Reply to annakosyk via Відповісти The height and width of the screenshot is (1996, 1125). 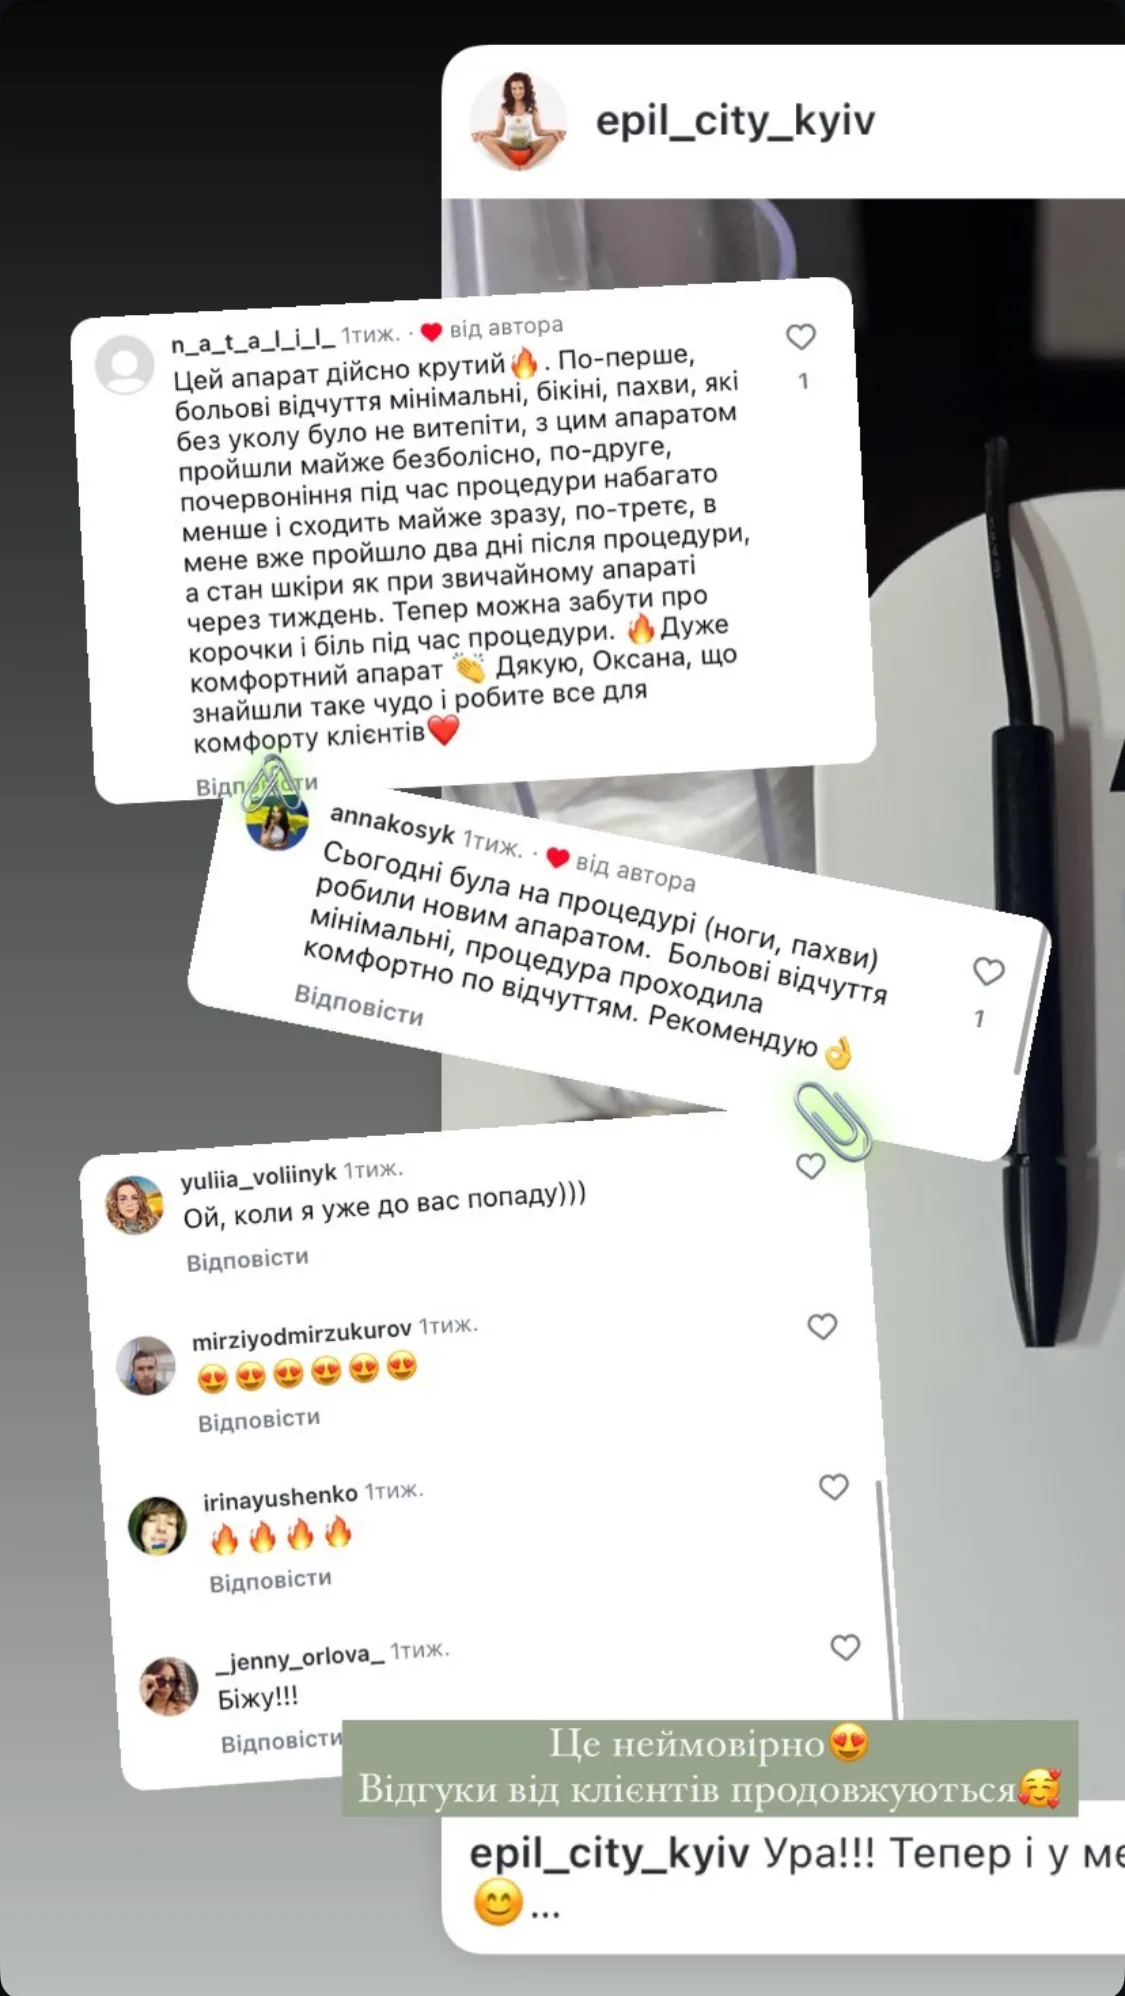pyautogui.click(x=358, y=1005)
